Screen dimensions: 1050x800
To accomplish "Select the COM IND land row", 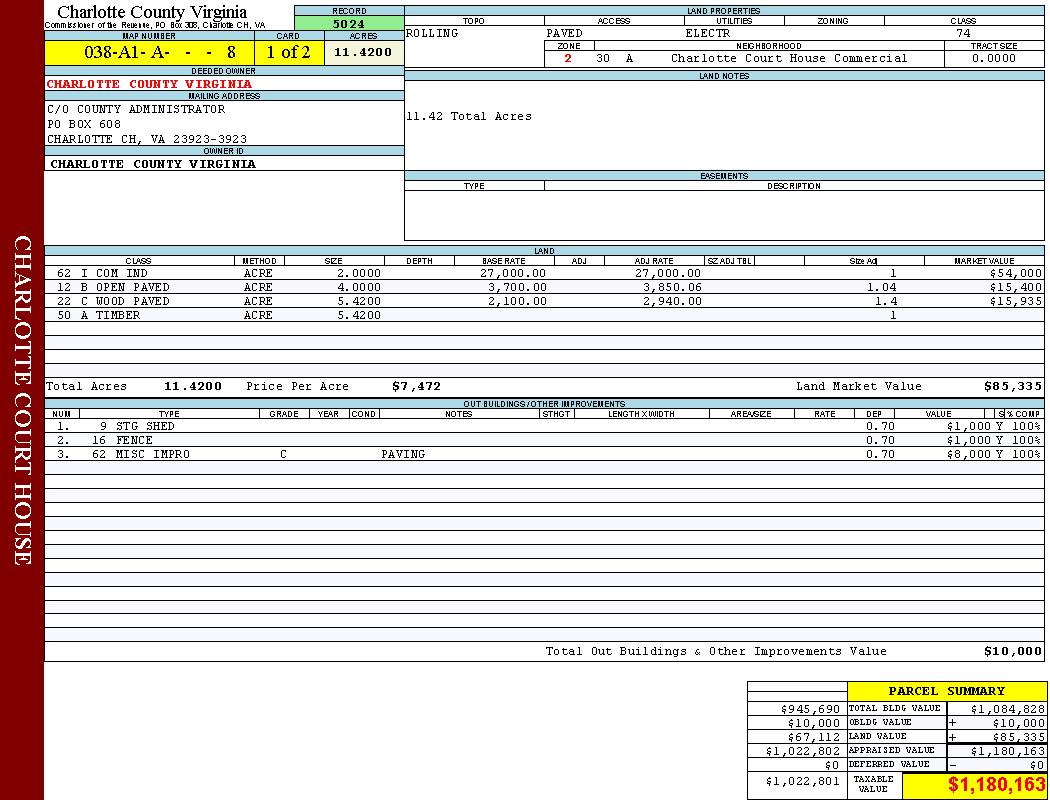I will pyautogui.click(x=120, y=273).
